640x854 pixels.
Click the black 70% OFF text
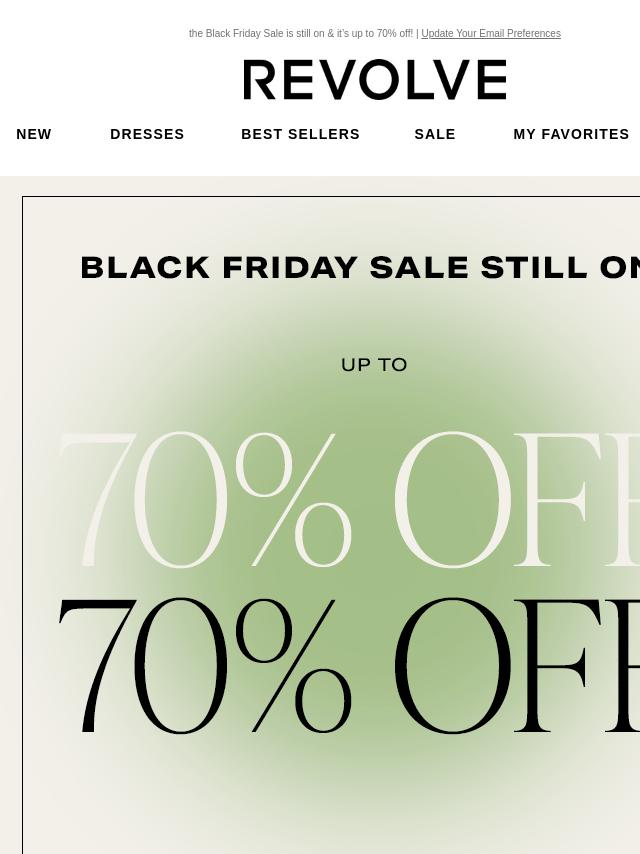(x=349, y=666)
